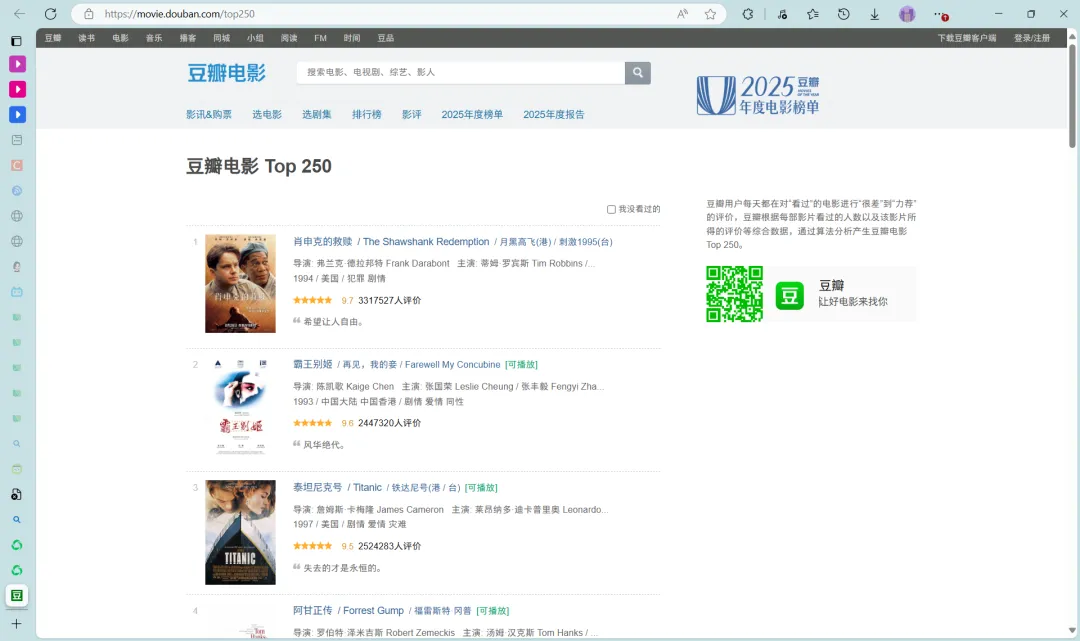Click 可播放 next to Farewell My Concubine
1080x641 pixels.
[x=521, y=365]
